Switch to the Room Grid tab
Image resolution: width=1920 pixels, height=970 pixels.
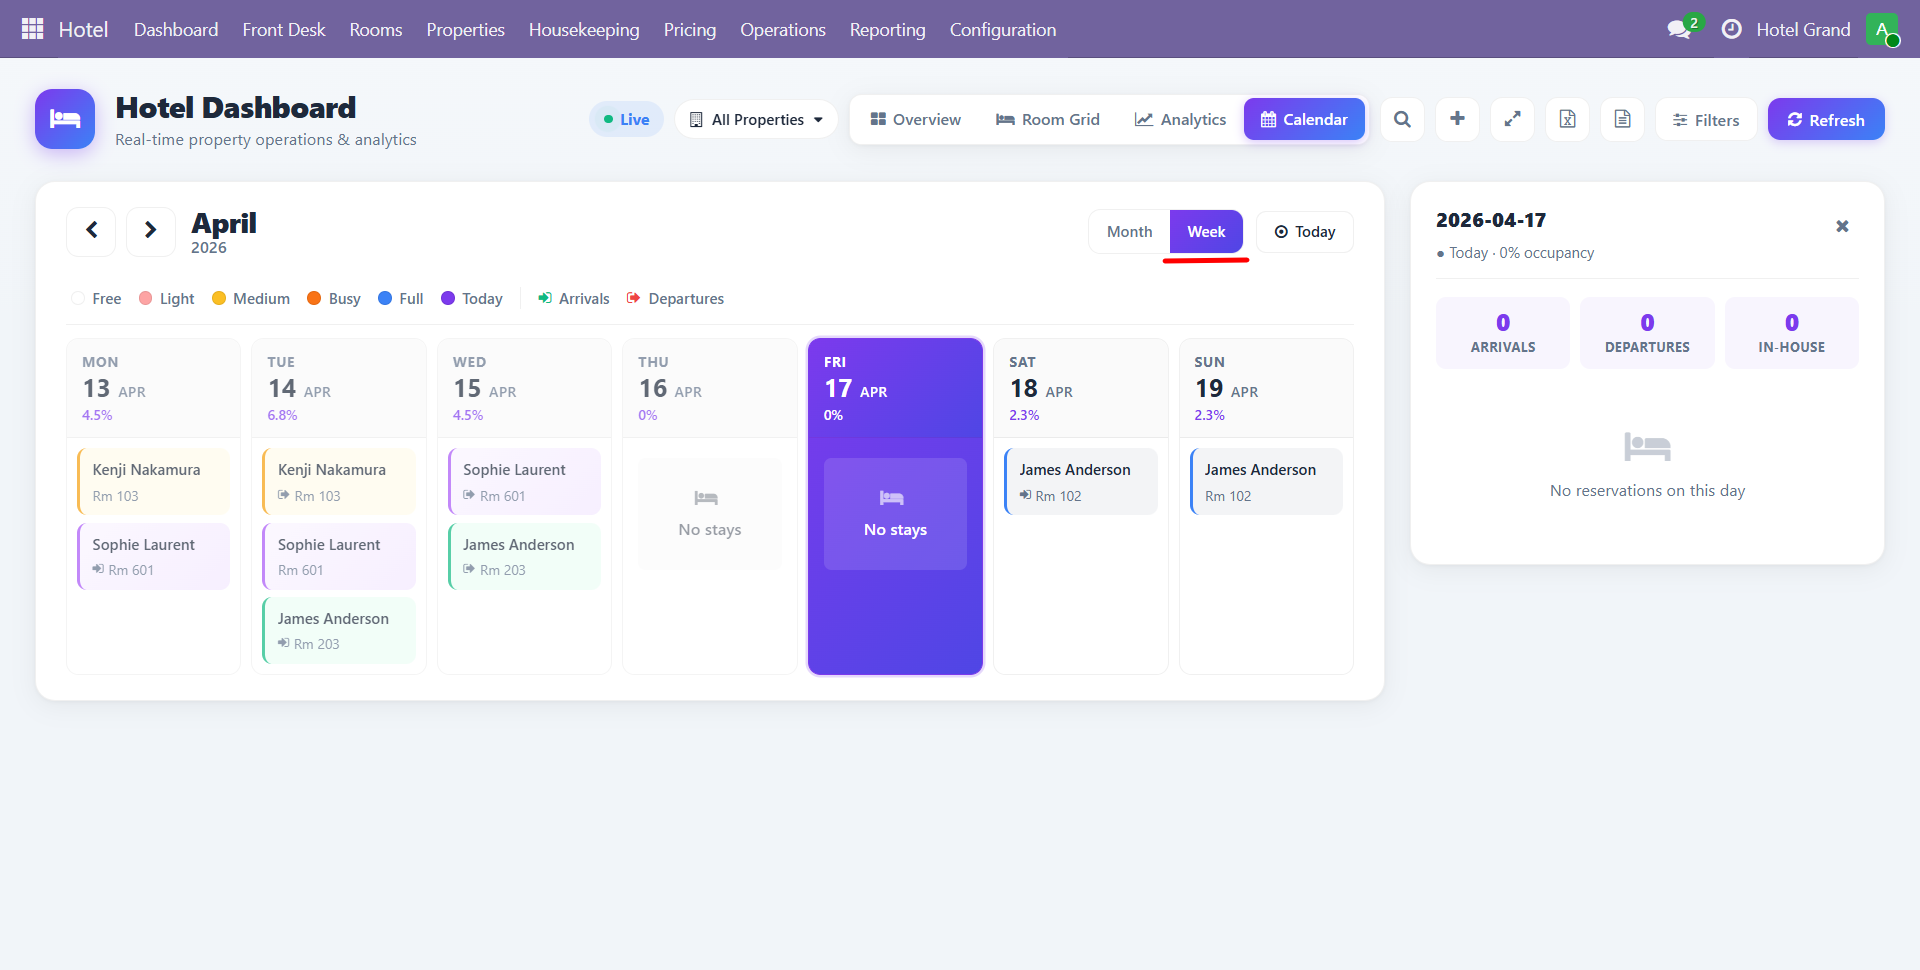point(1047,120)
